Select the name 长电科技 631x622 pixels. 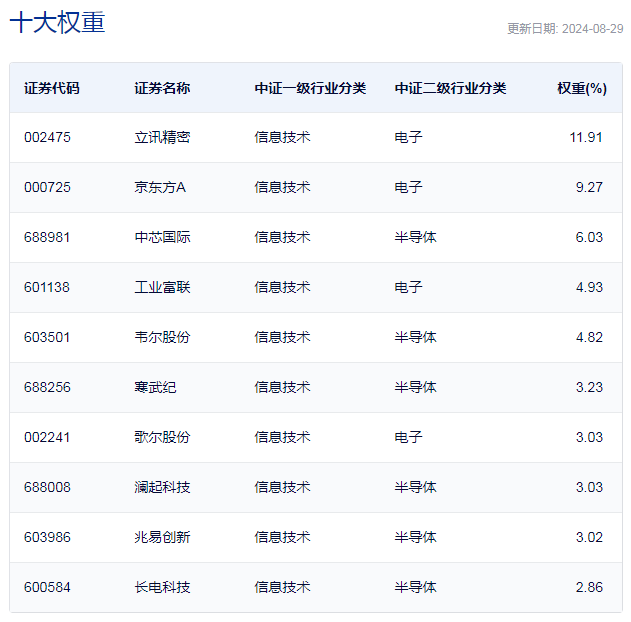tap(162, 587)
